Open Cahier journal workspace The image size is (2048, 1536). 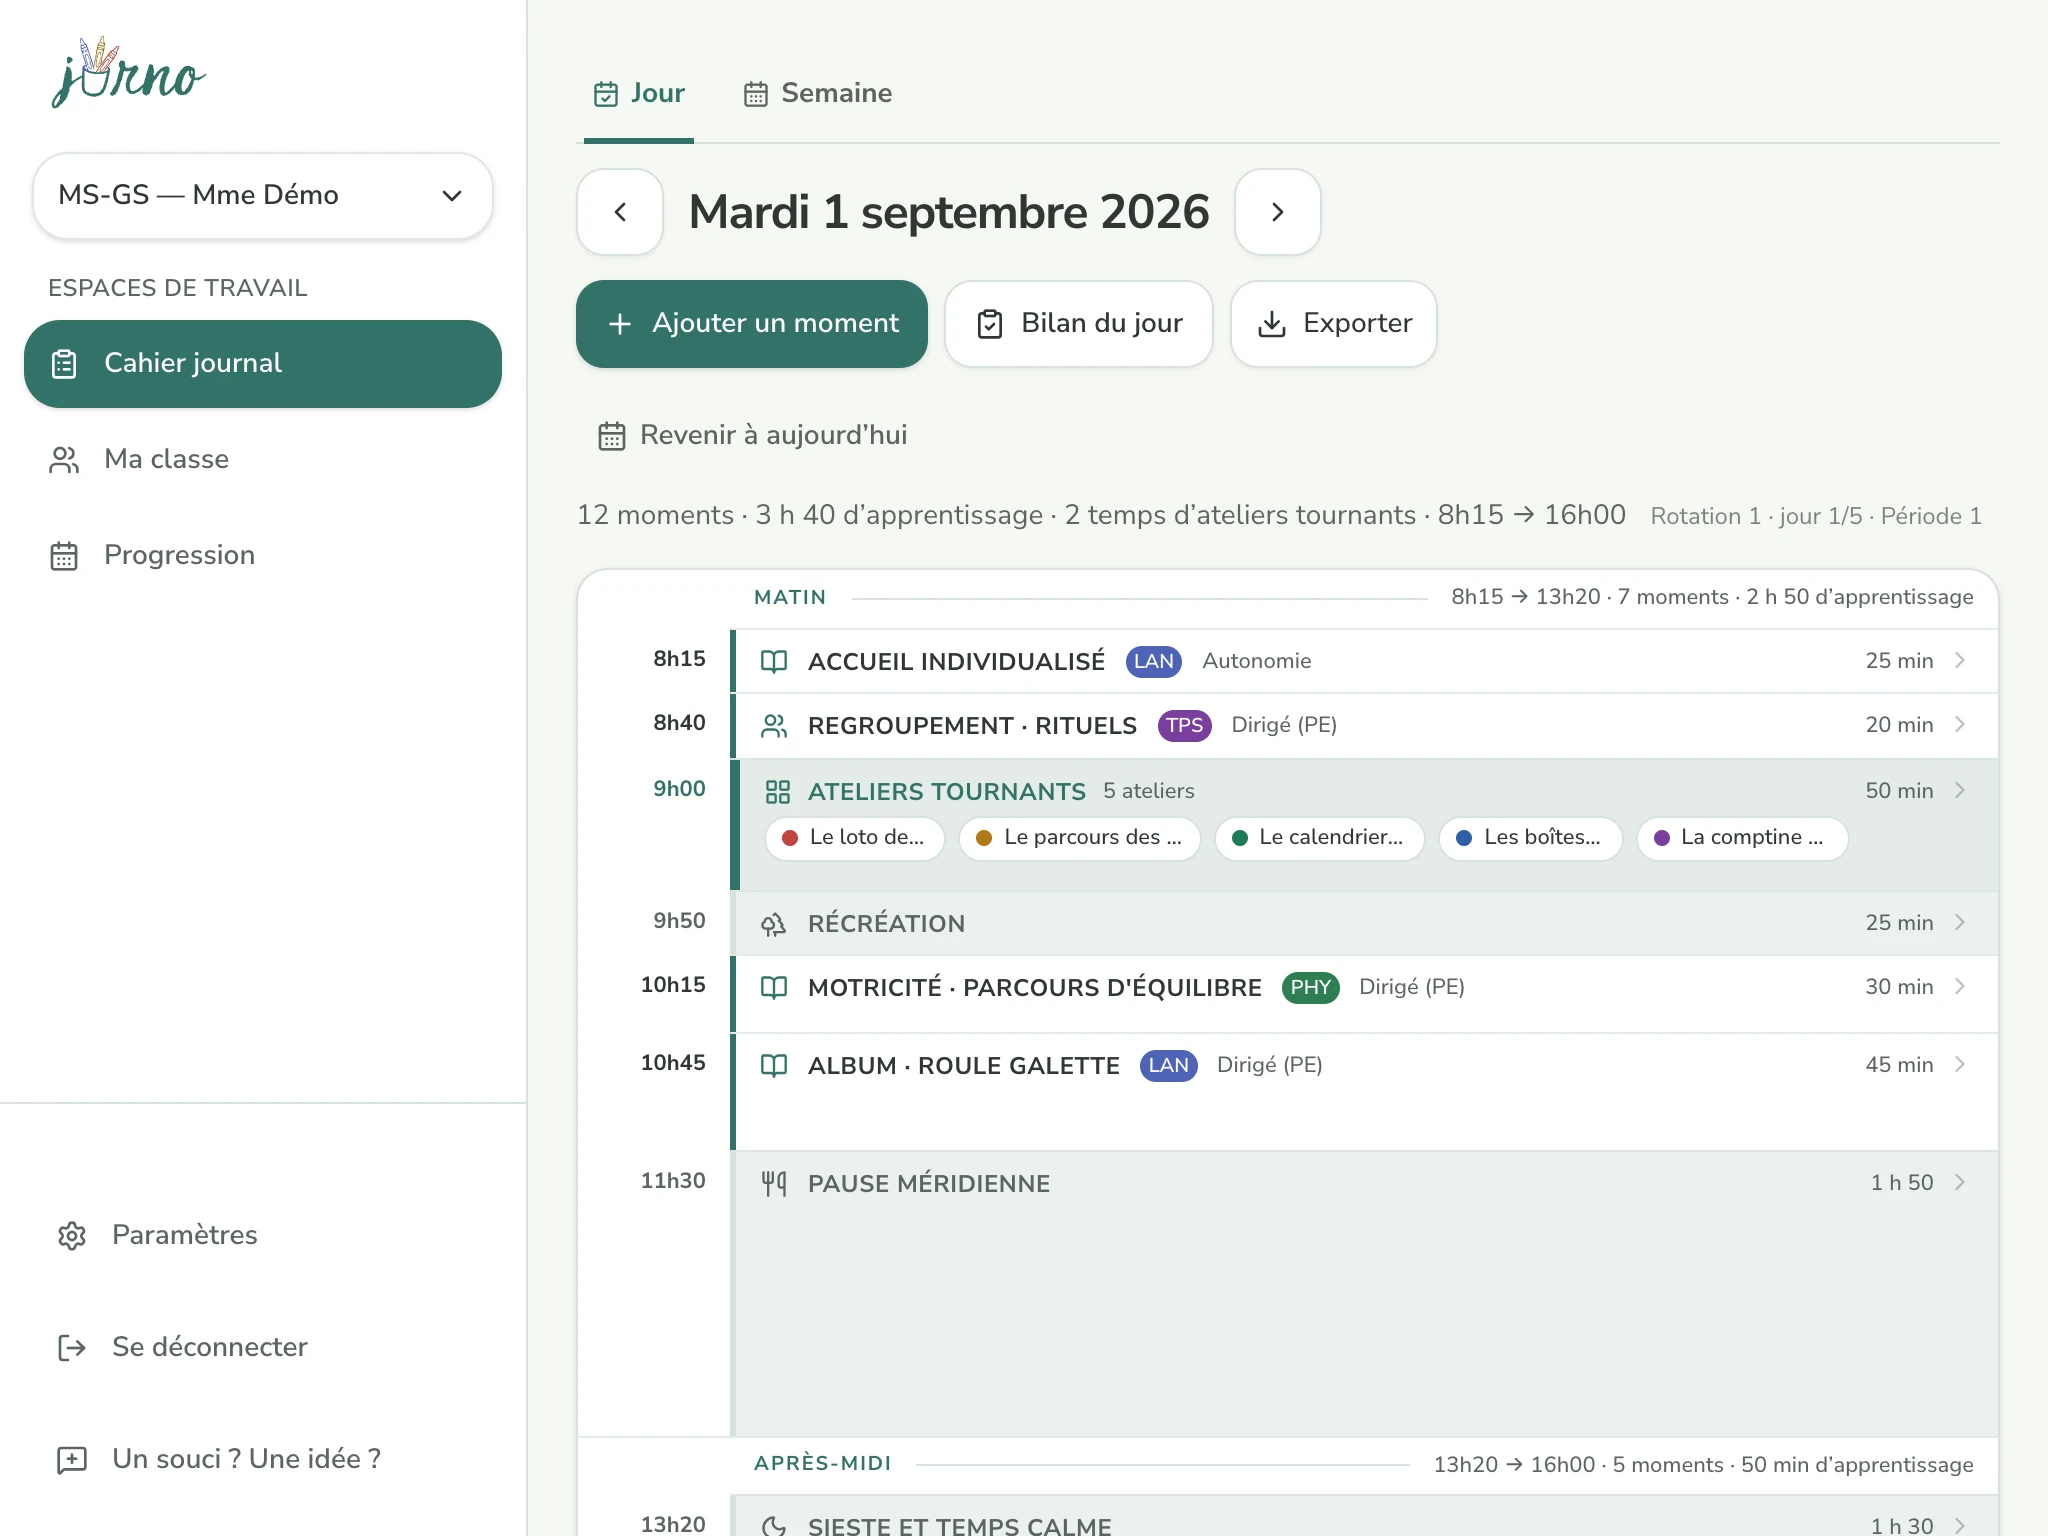pos(263,363)
